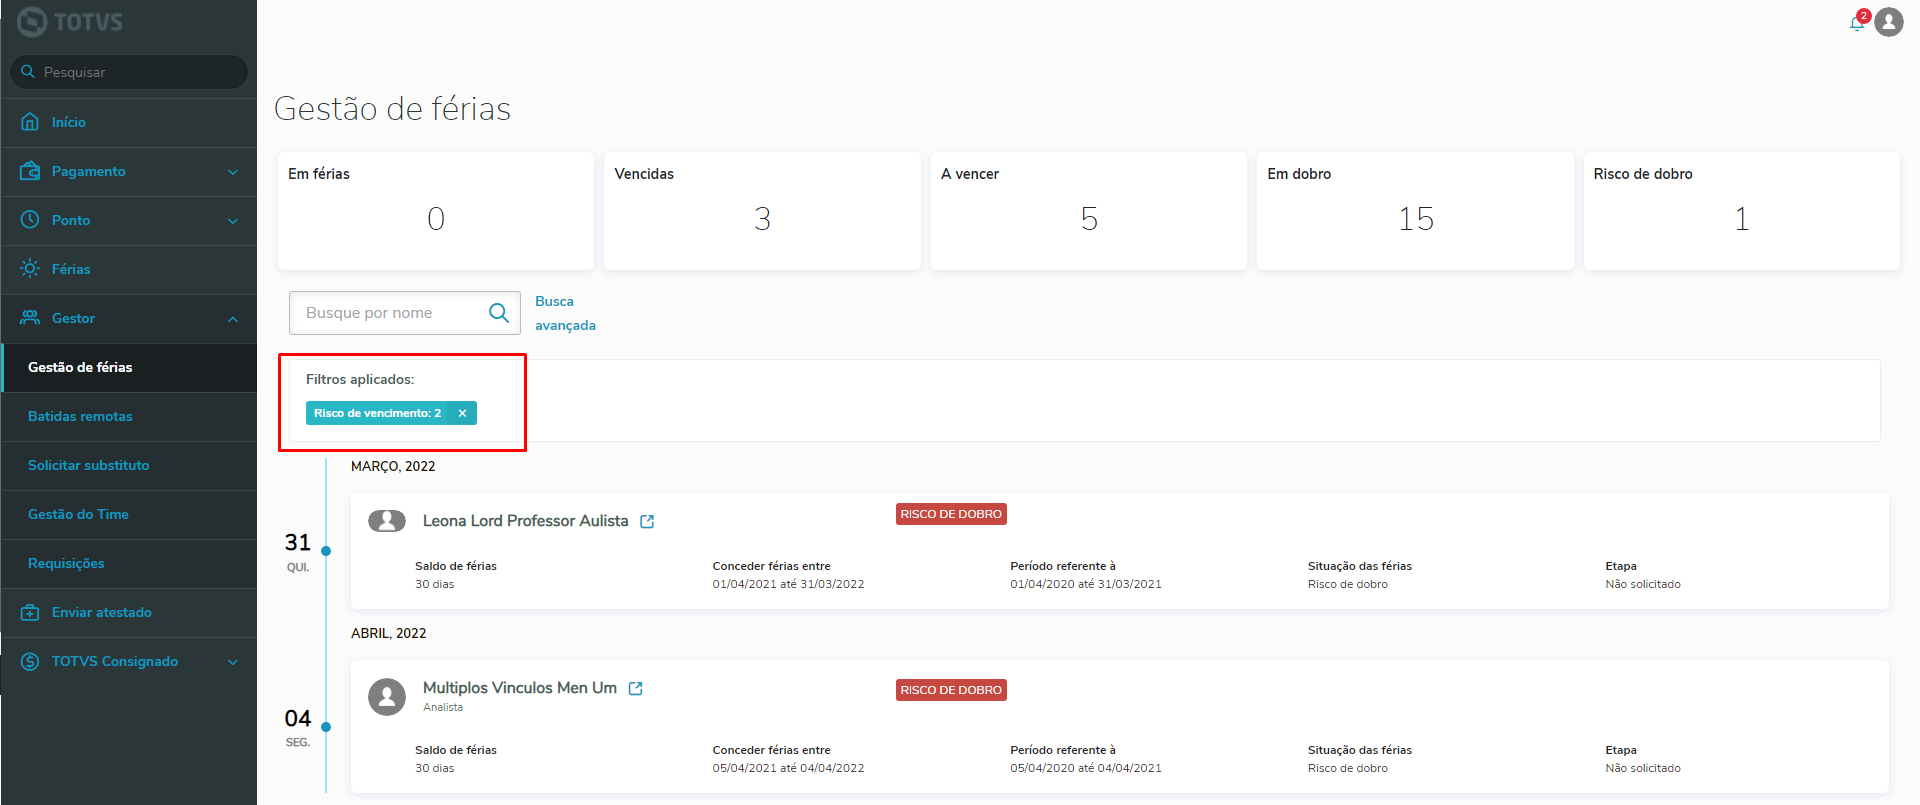The height and width of the screenshot is (805, 1920).
Task: Select the A vencer summary card
Action: [x=1089, y=211]
